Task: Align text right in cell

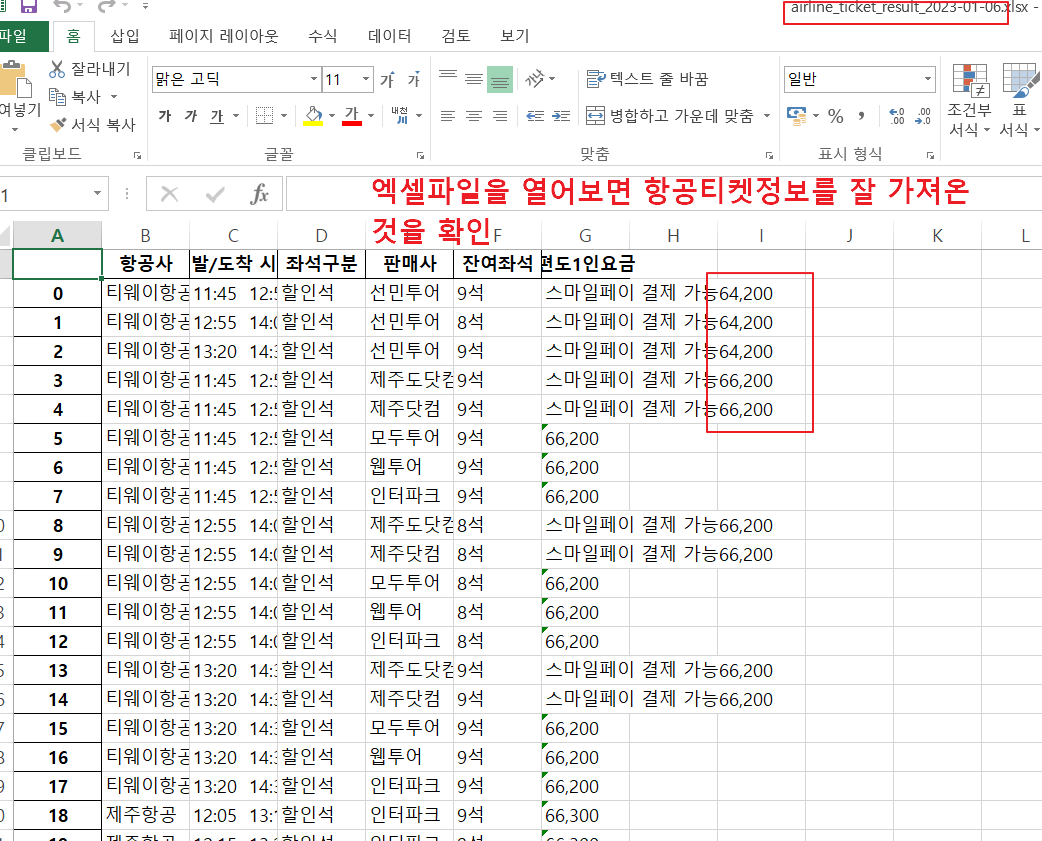Action: point(500,116)
